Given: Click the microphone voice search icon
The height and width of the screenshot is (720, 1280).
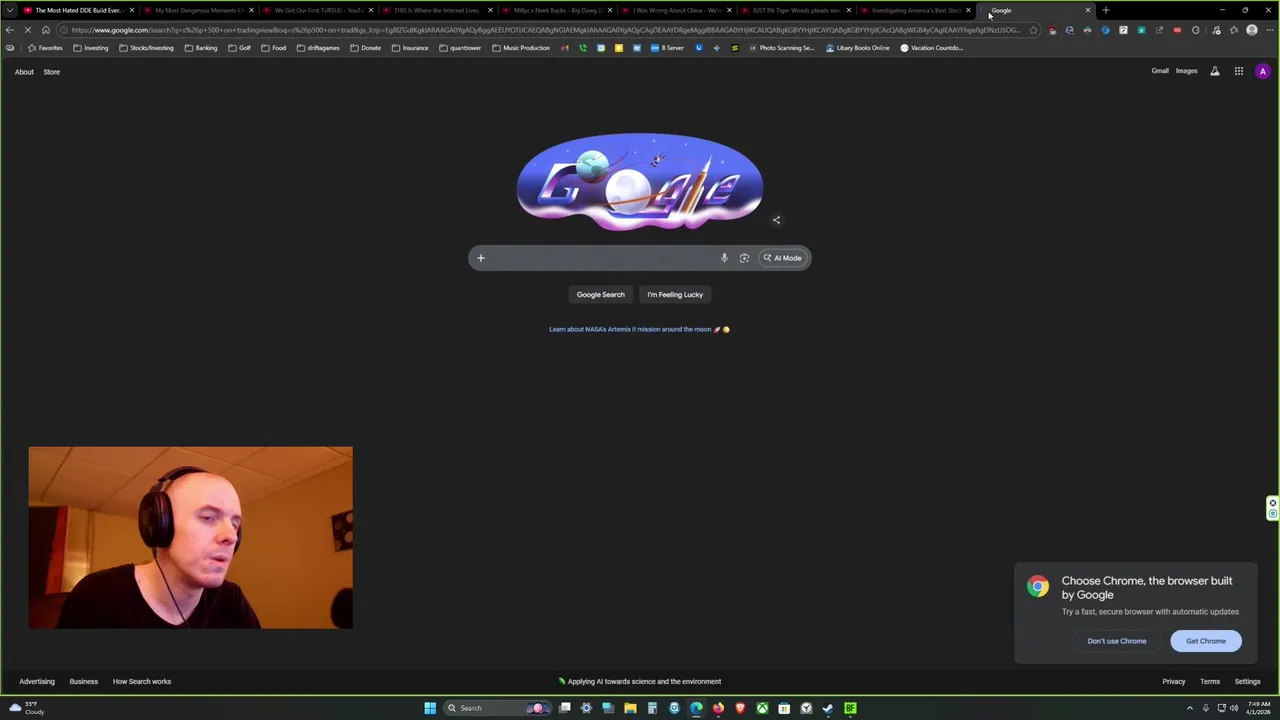Looking at the screenshot, I should [x=724, y=258].
